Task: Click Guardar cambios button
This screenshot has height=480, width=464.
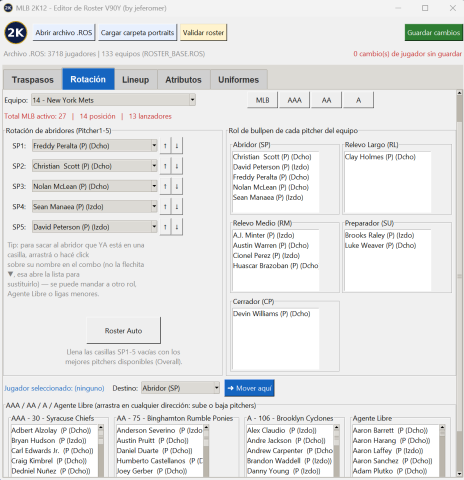Action: 434,32
